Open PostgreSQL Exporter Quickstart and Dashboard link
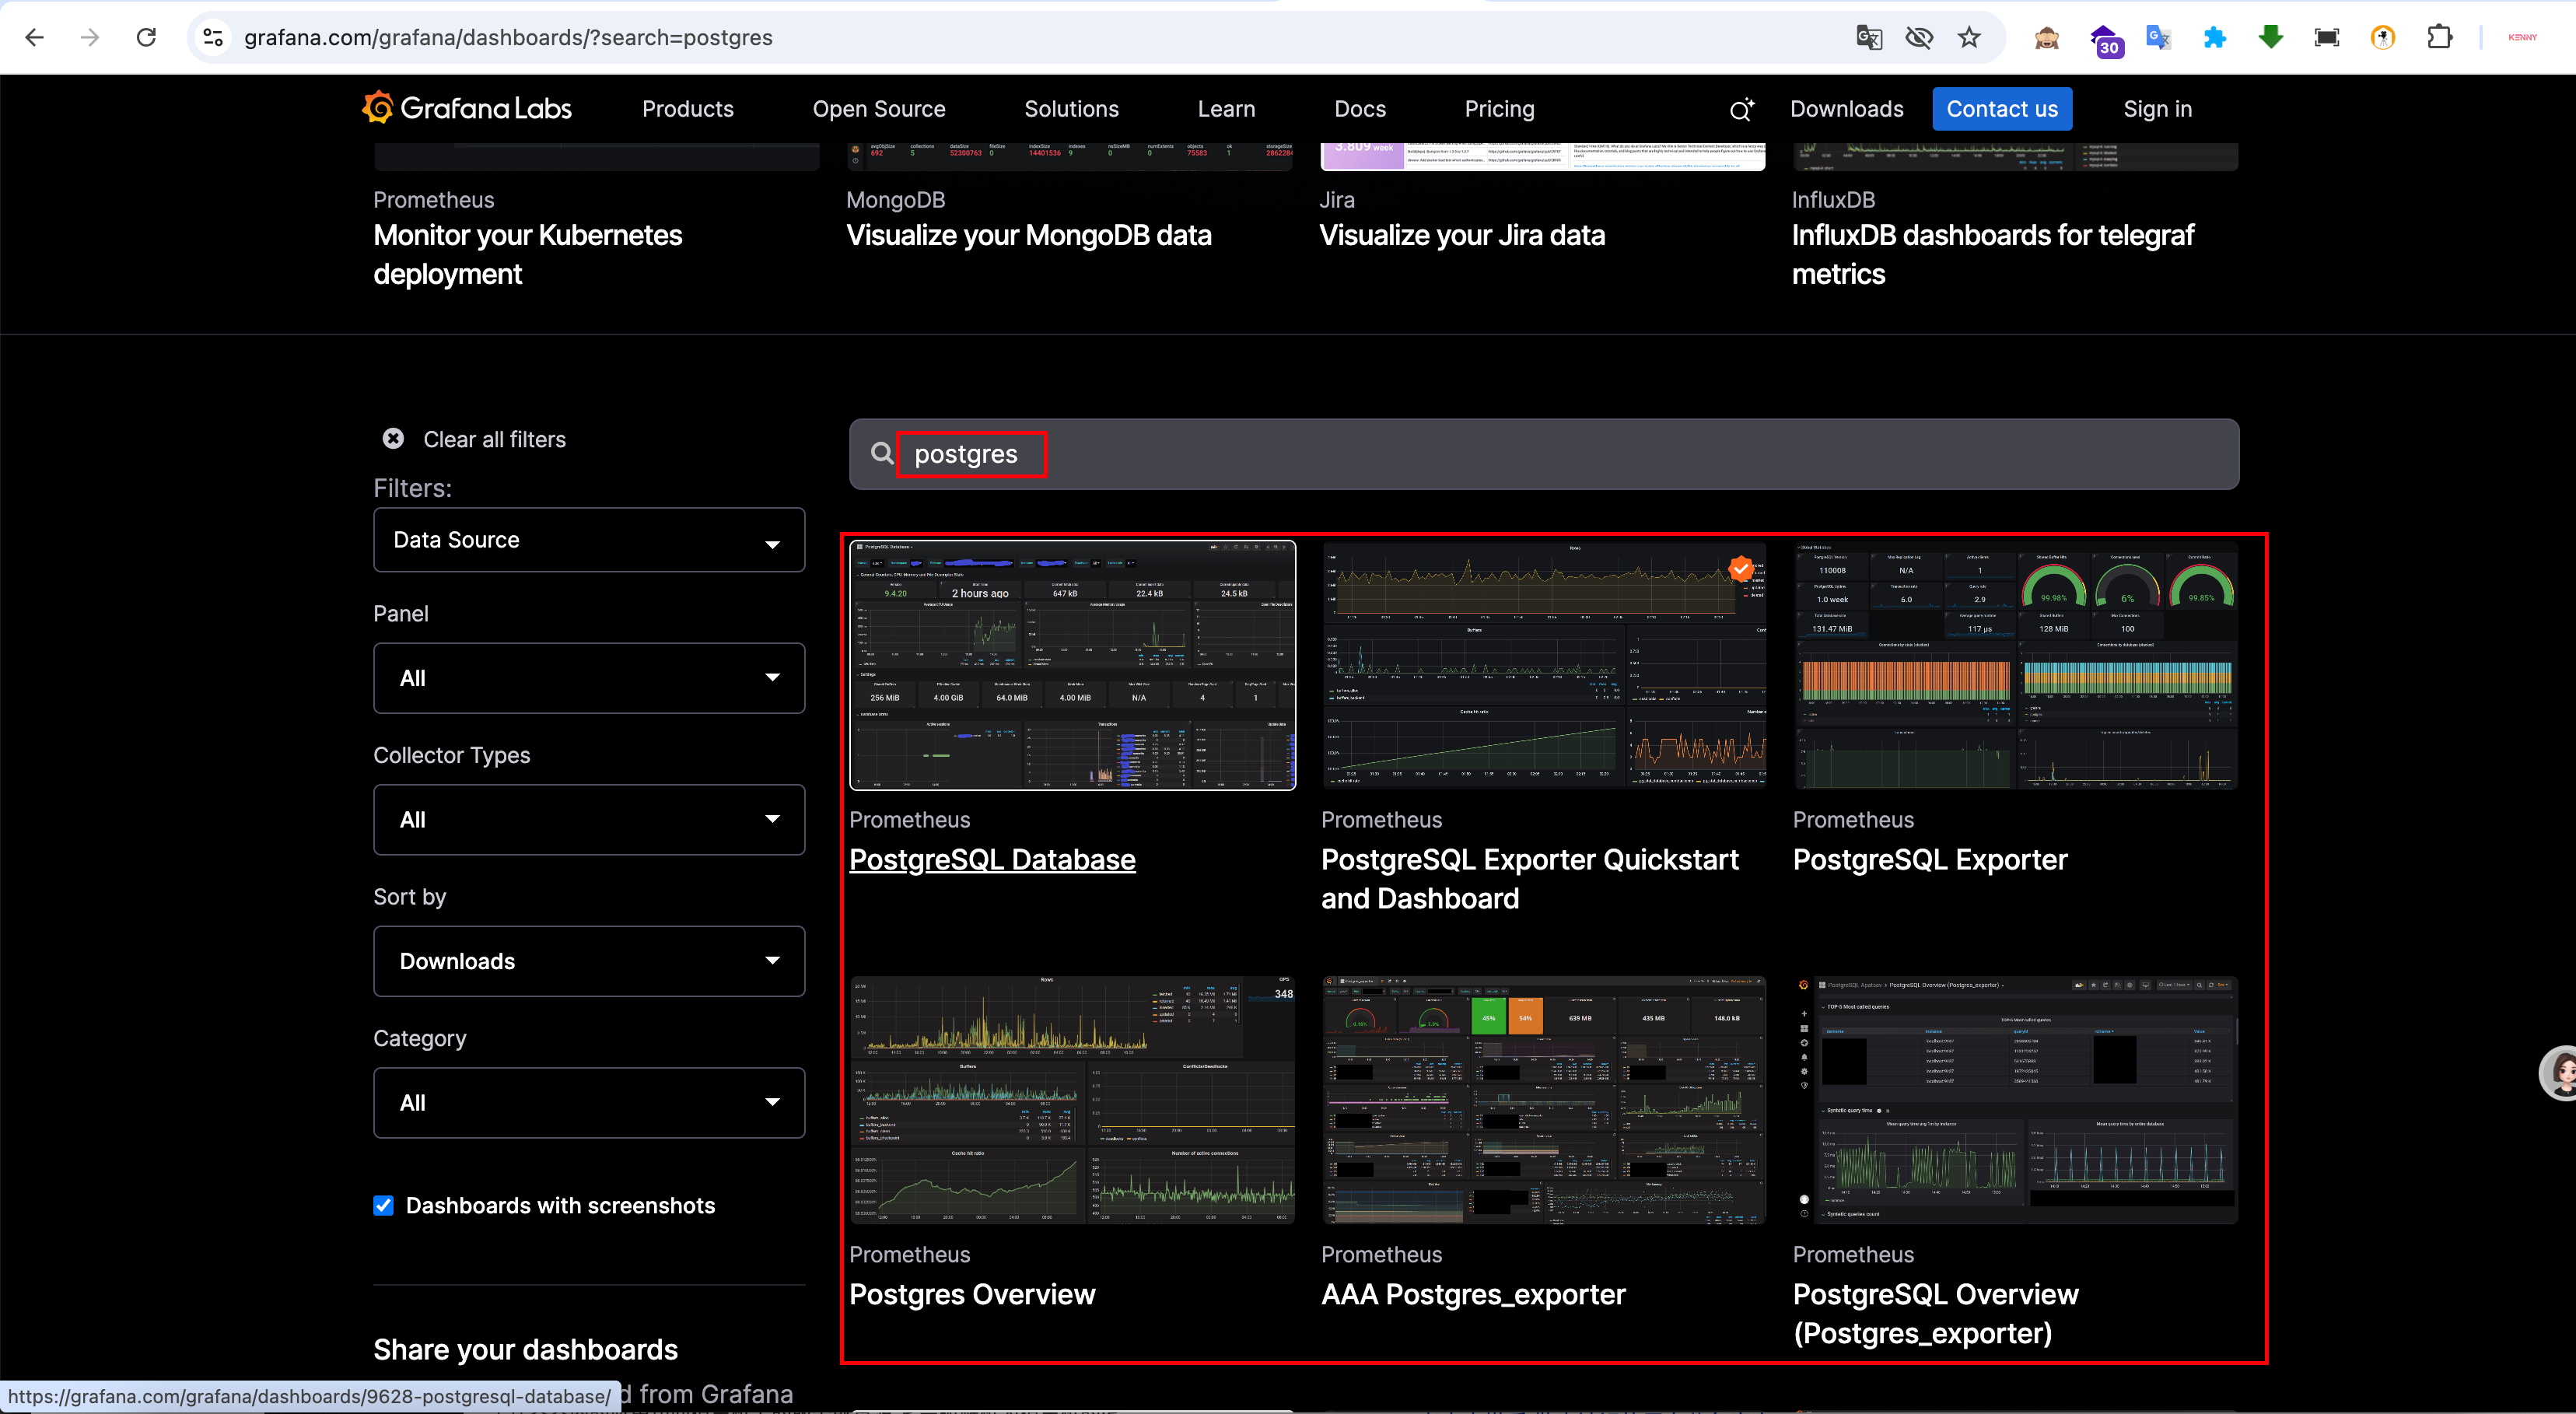Image resolution: width=2576 pixels, height=1414 pixels. point(1530,879)
